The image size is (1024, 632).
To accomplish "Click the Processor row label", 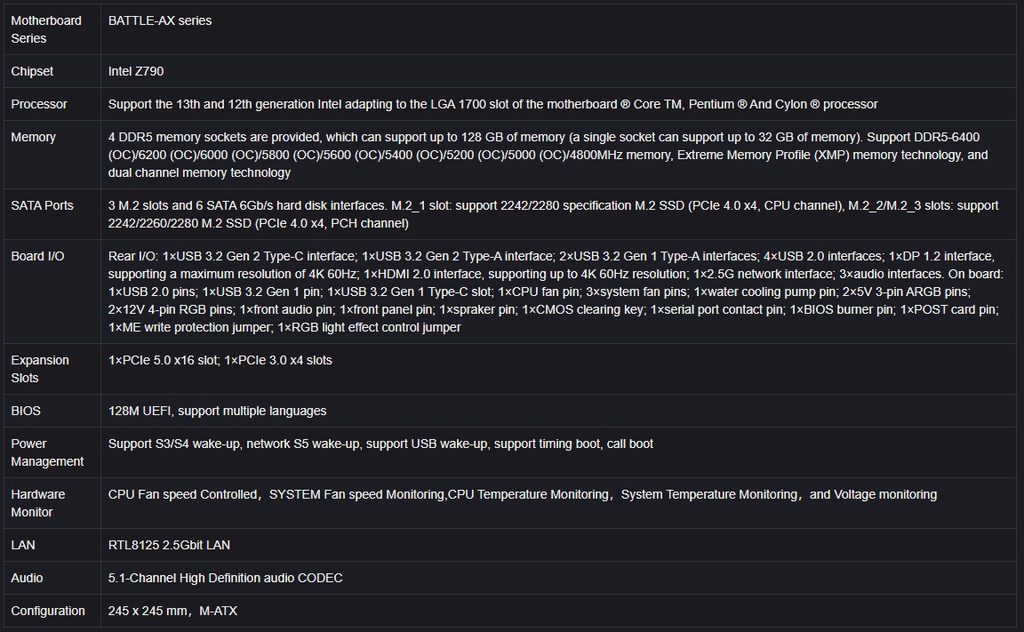I will tap(39, 104).
